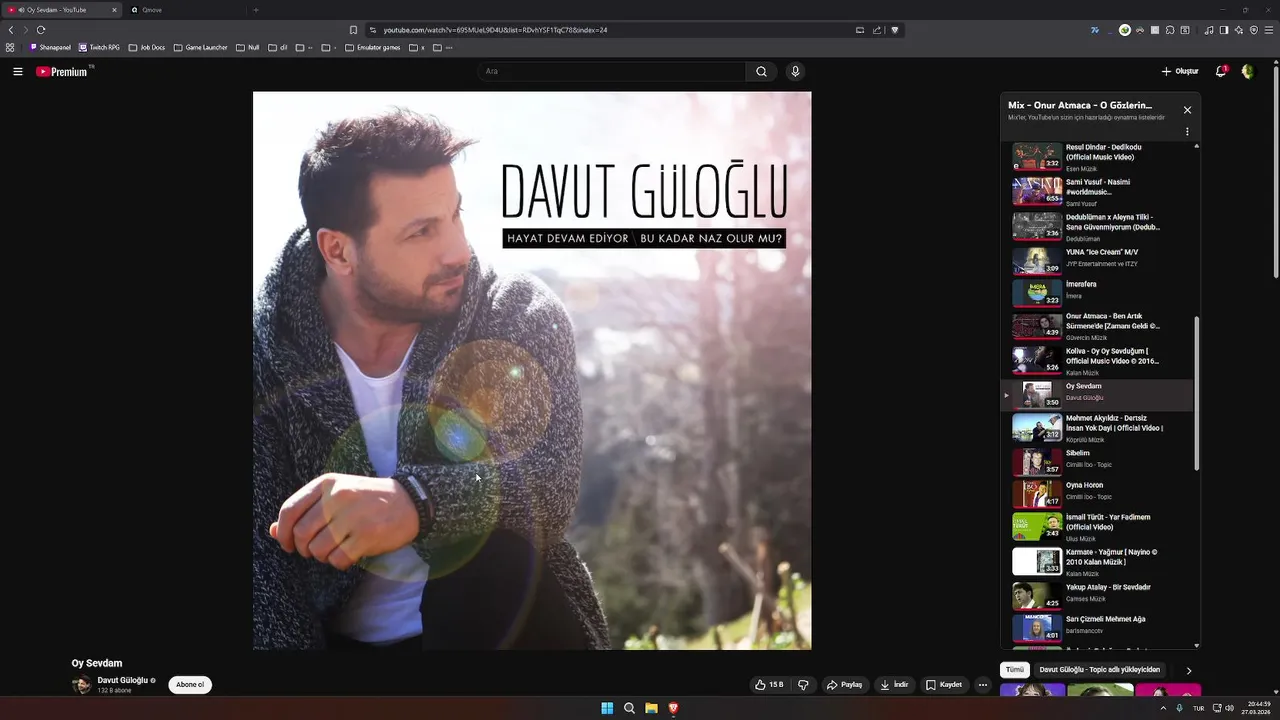Click the Oluştur create button
1280x720 pixels.
point(1180,71)
